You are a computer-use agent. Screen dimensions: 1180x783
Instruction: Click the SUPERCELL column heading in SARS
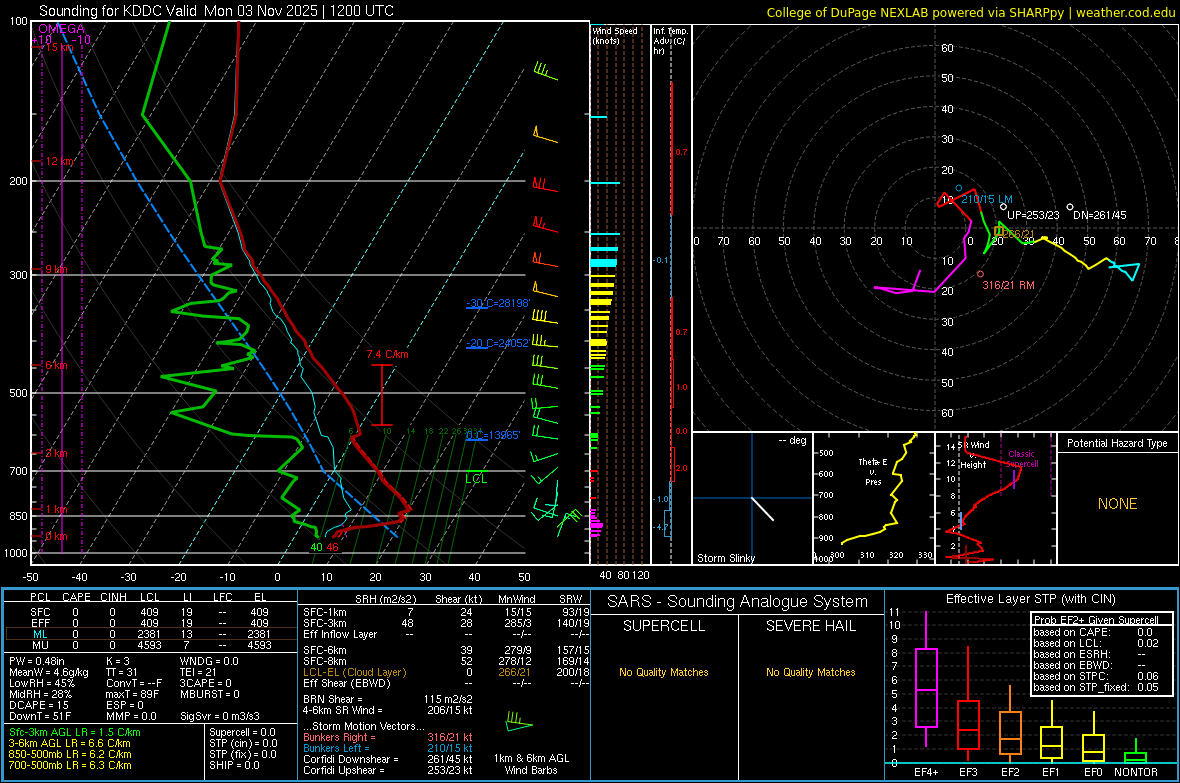coord(664,626)
